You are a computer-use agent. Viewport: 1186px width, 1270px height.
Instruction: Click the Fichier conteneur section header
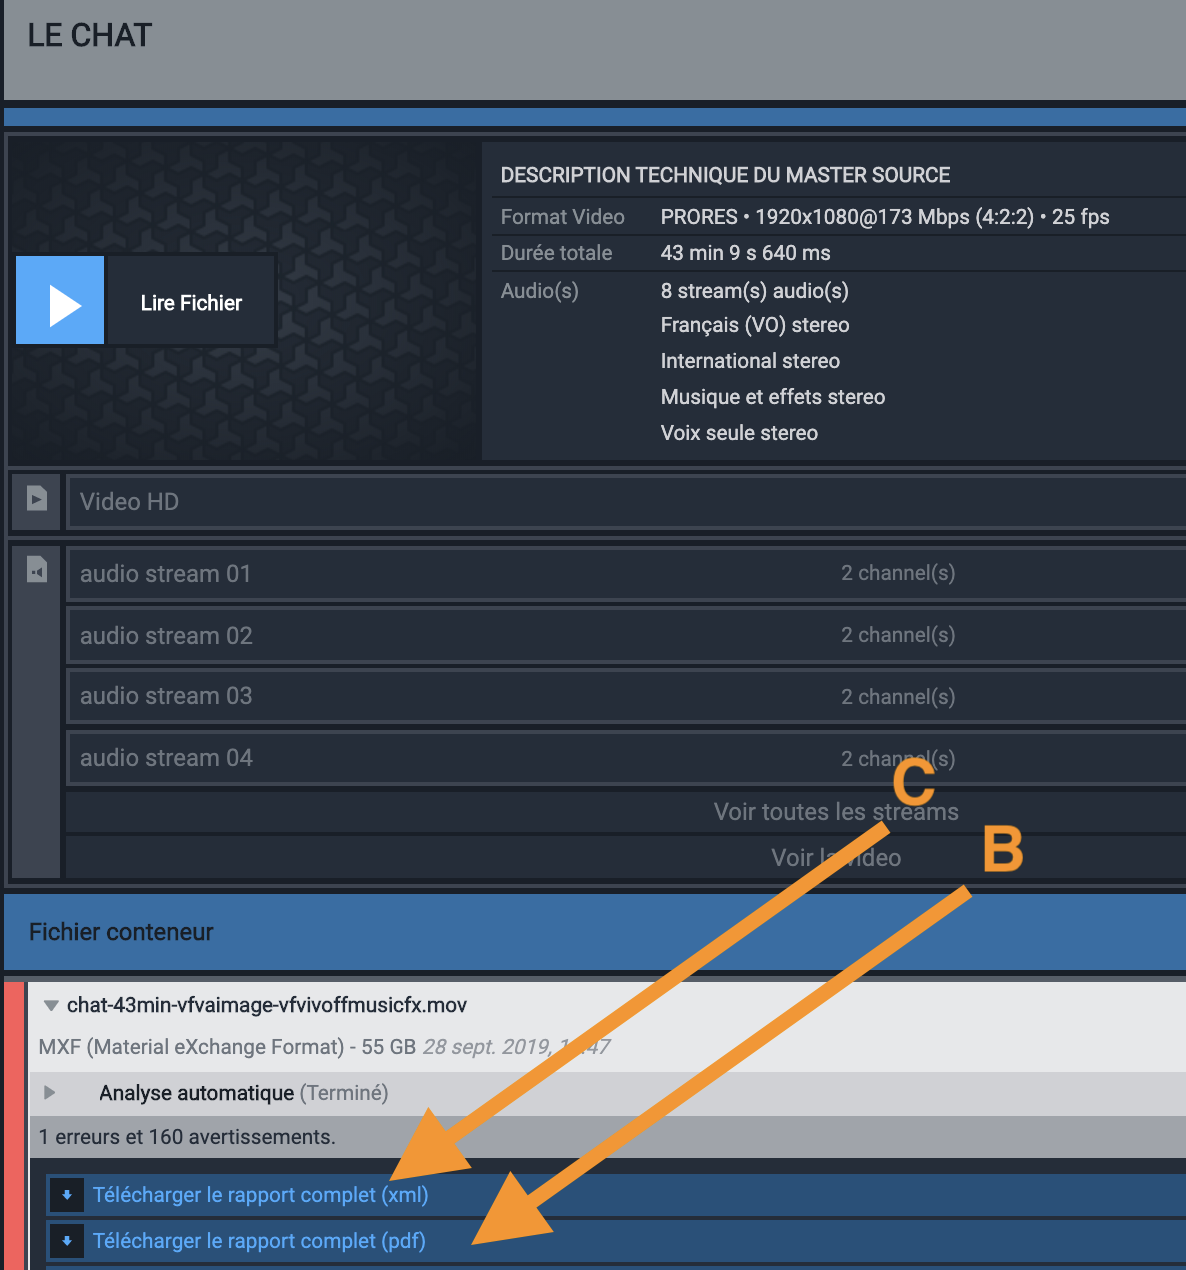(595, 932)
